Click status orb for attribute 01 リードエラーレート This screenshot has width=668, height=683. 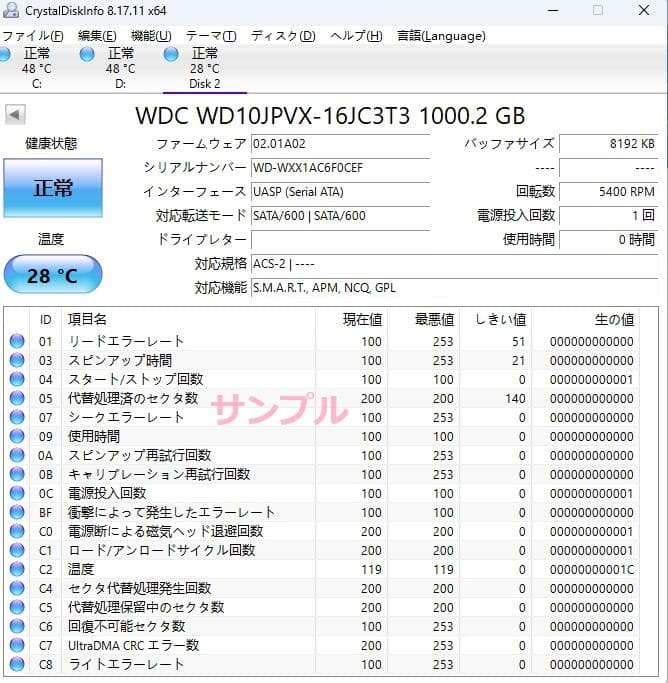click(17, 341)
